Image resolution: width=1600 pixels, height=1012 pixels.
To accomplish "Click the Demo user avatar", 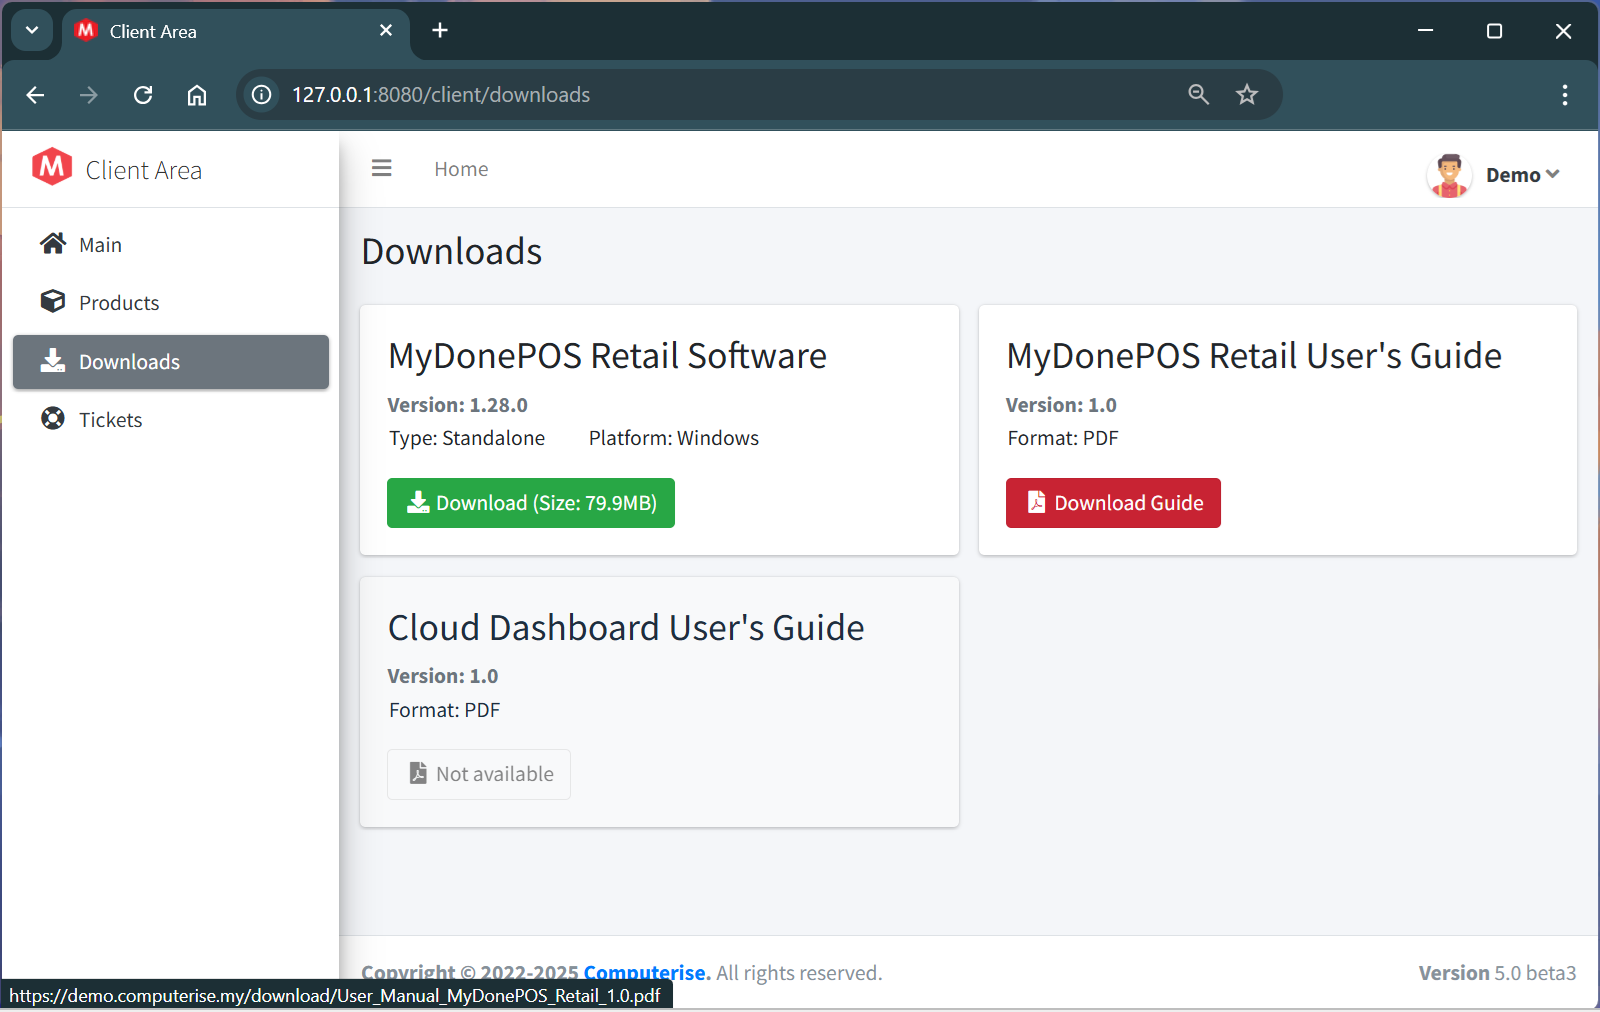I will (1448, 175).
